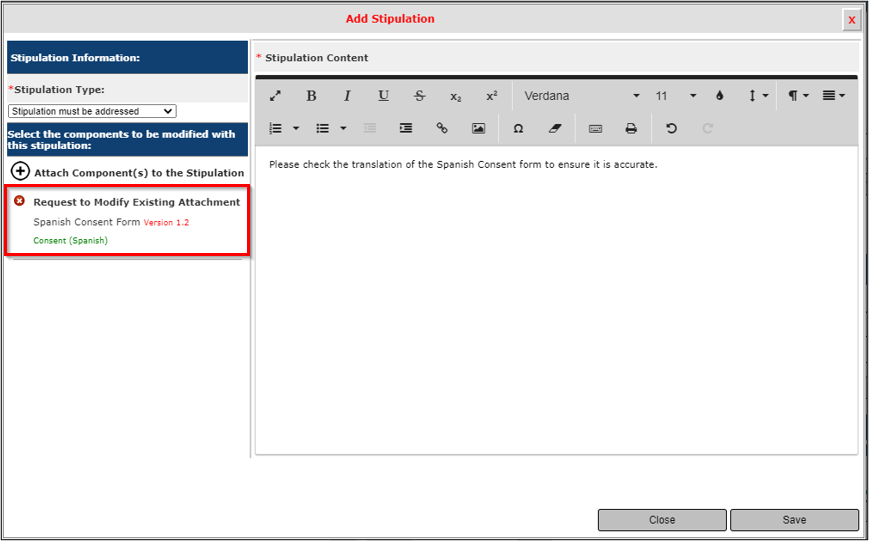Print the stipulation content
The width and height of the screenshot is (869, 541).
[631, 129]
